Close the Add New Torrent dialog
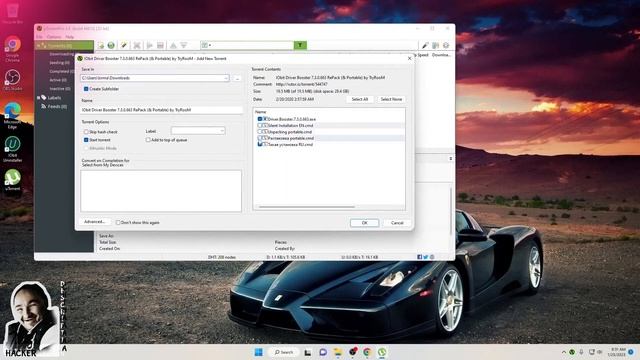Viewport: 640px width, 360px height. coord(409,58)
